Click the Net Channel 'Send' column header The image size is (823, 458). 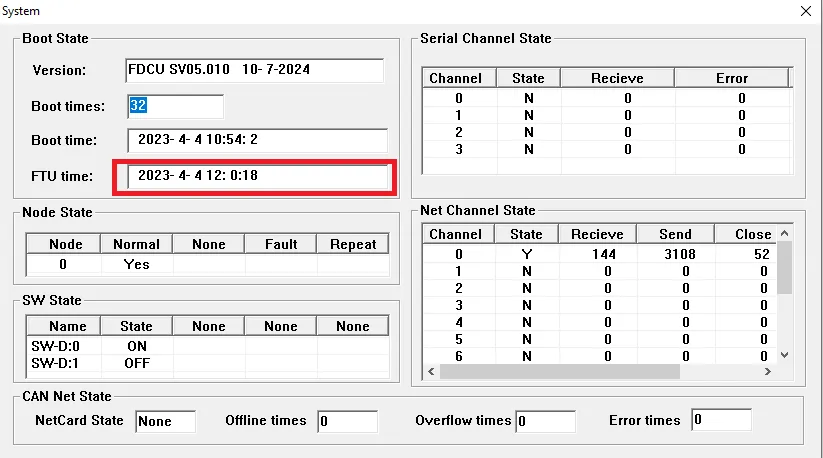(x=675, y=234)
